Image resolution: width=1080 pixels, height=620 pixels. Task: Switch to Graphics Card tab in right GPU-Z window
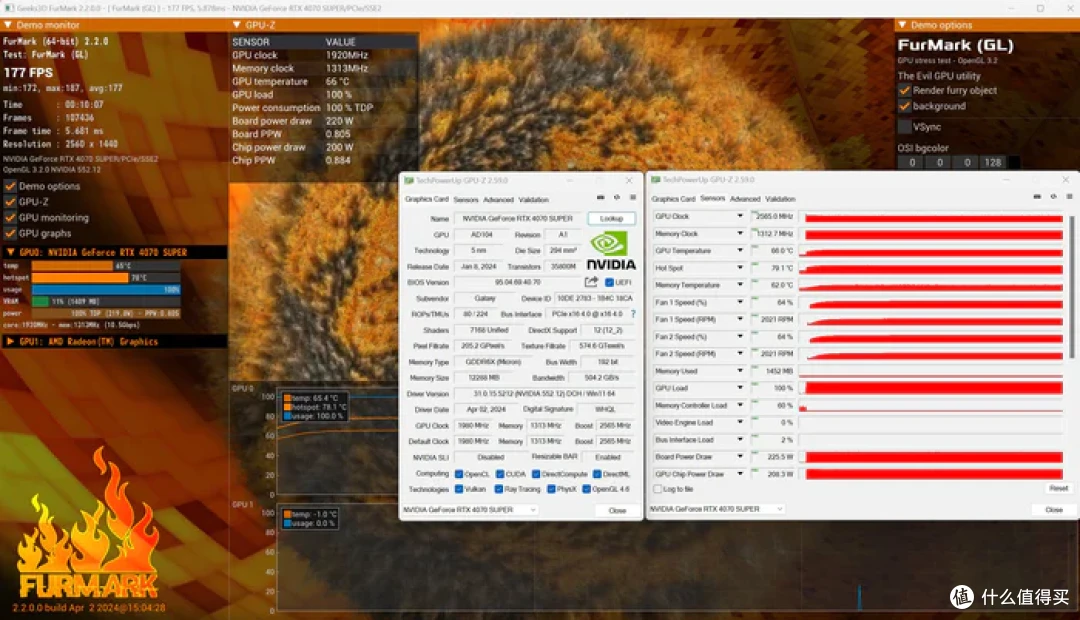pyautogui.click(x=673, y=199)
